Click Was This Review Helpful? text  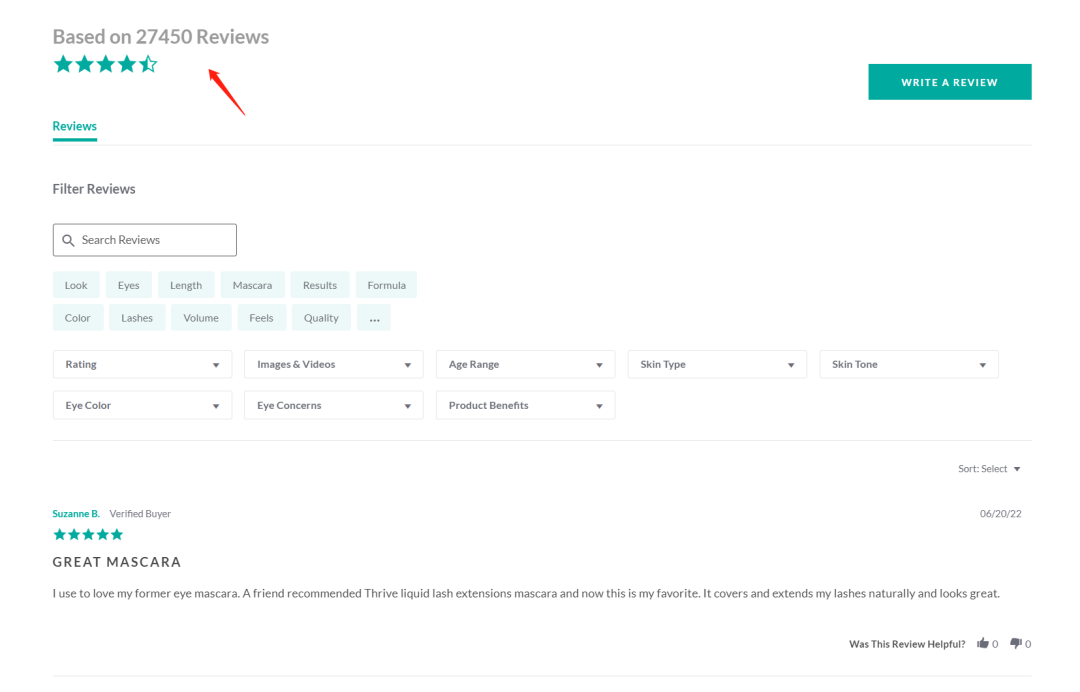click(x=907, y=644)
